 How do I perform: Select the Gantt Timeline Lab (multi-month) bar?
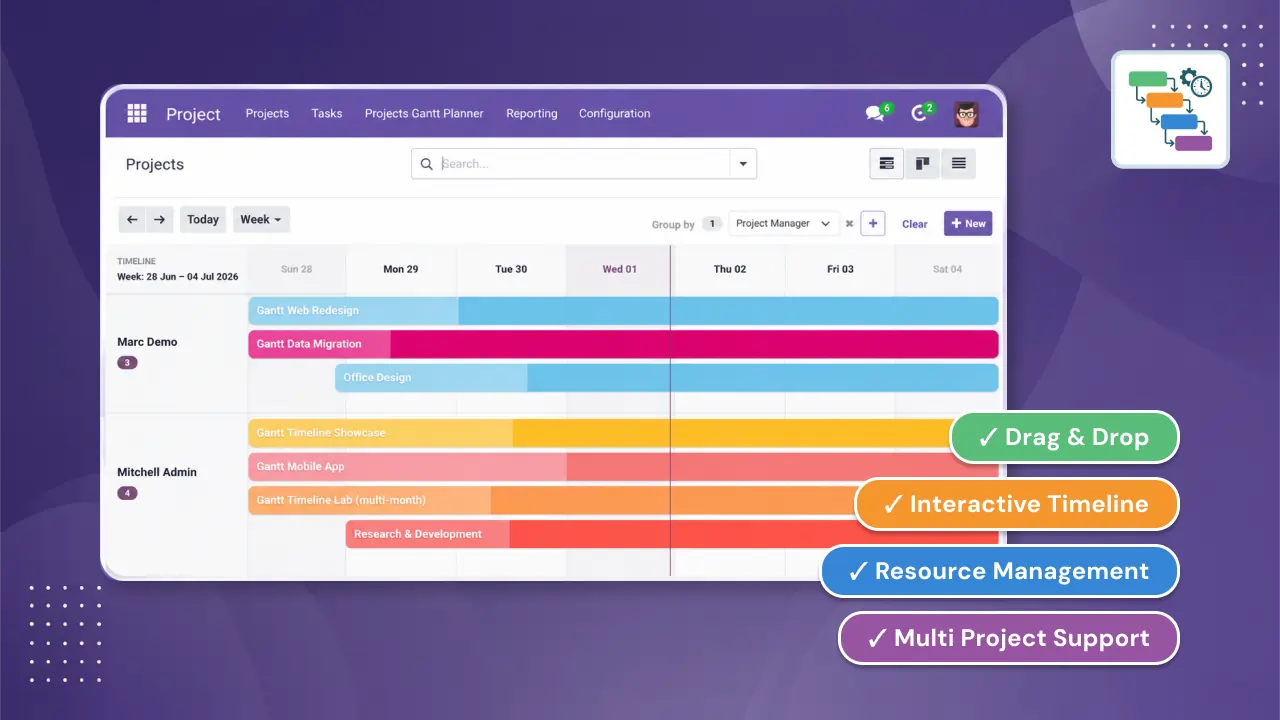[552, 500]
